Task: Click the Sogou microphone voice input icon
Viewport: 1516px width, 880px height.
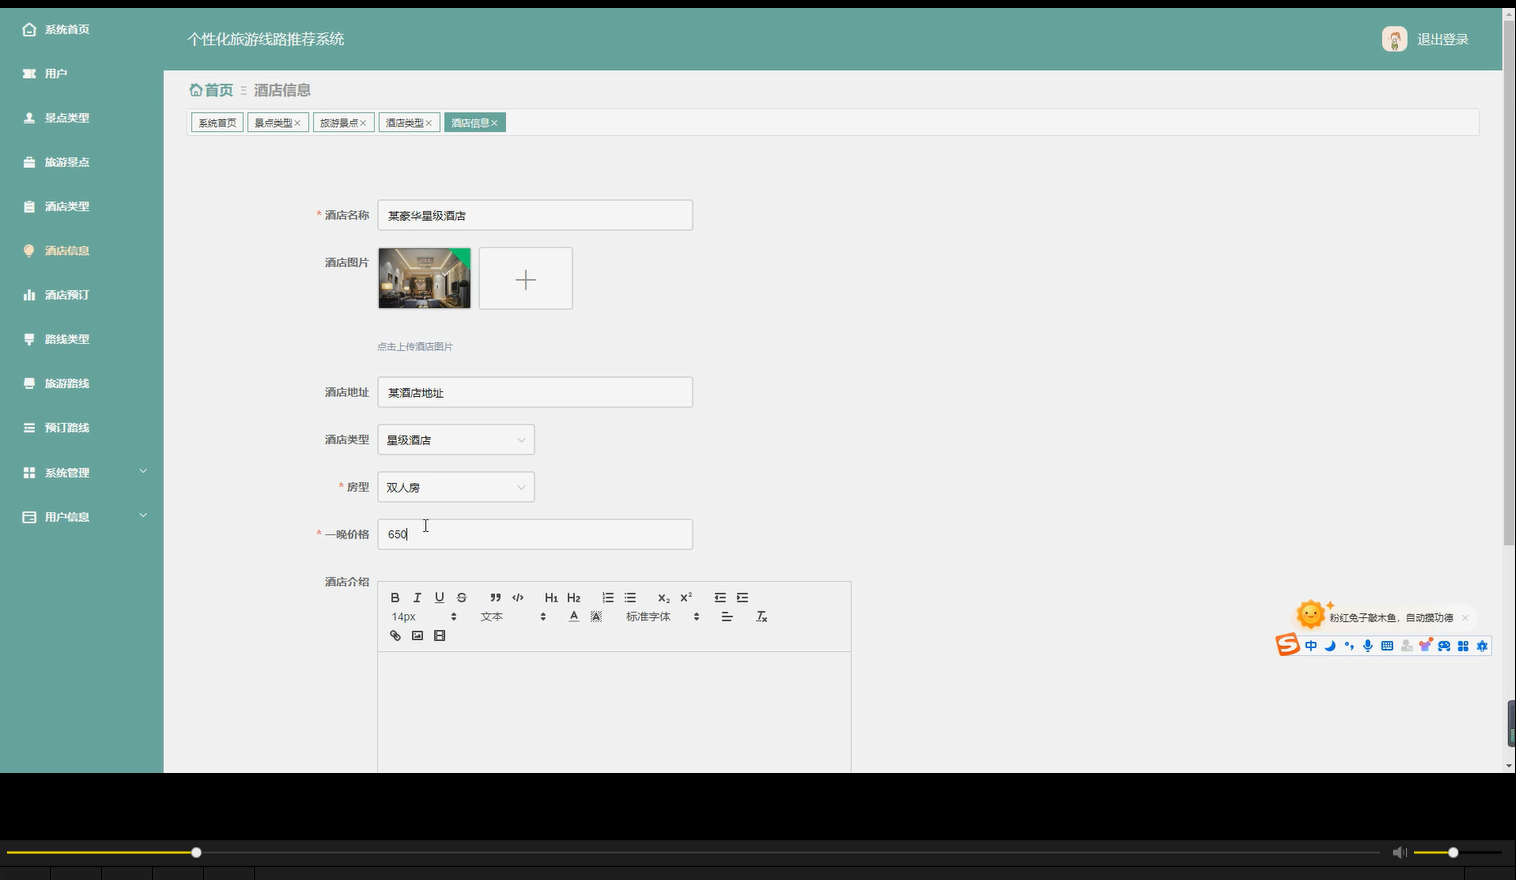Action: (1368, 646)
